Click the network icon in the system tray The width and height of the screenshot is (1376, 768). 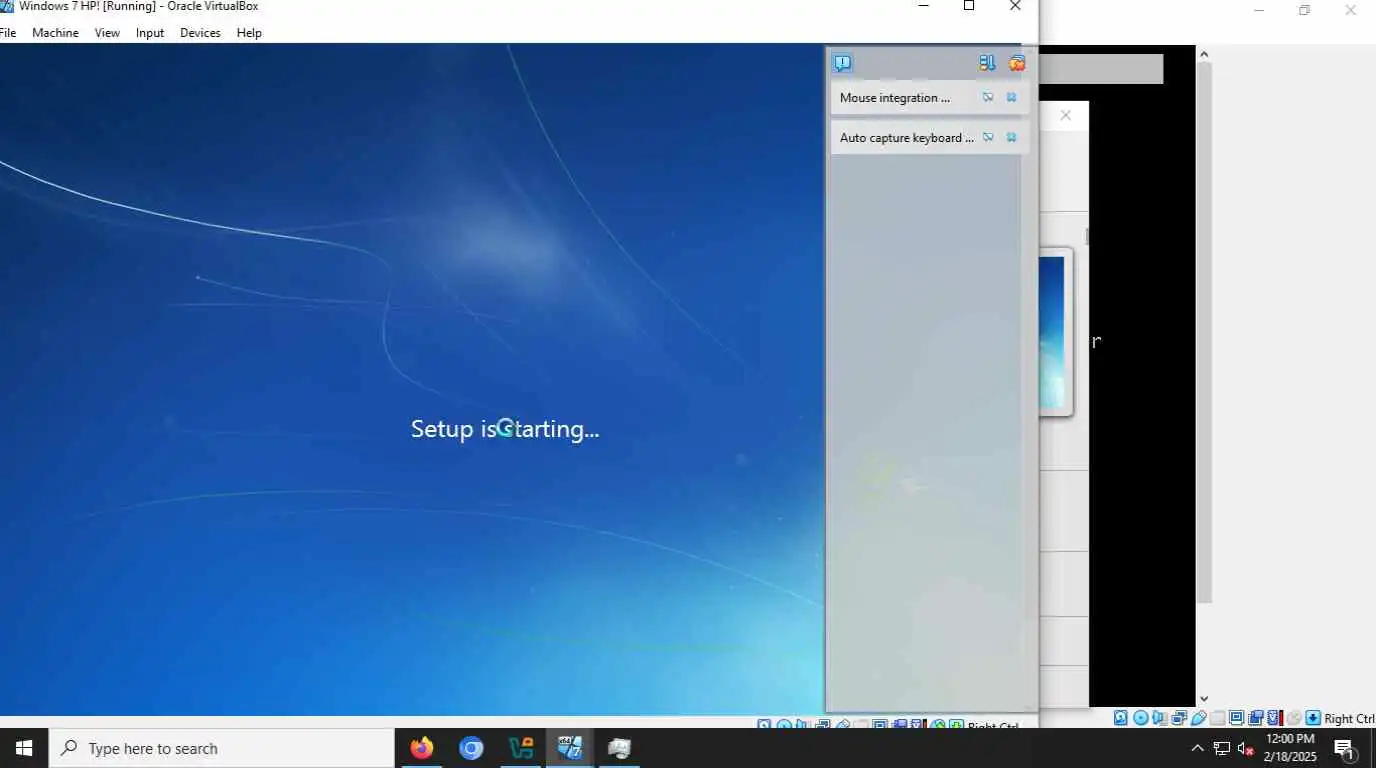pyautogui.click(x=1222, y=748)
